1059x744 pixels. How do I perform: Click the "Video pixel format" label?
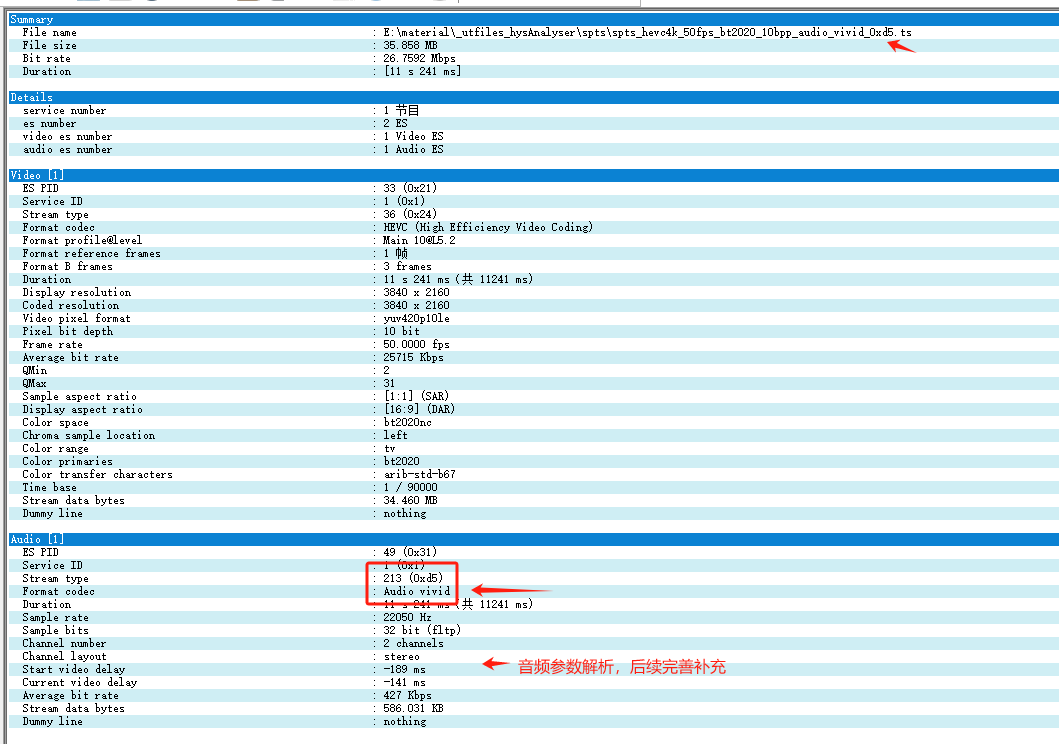pos(76,319)
